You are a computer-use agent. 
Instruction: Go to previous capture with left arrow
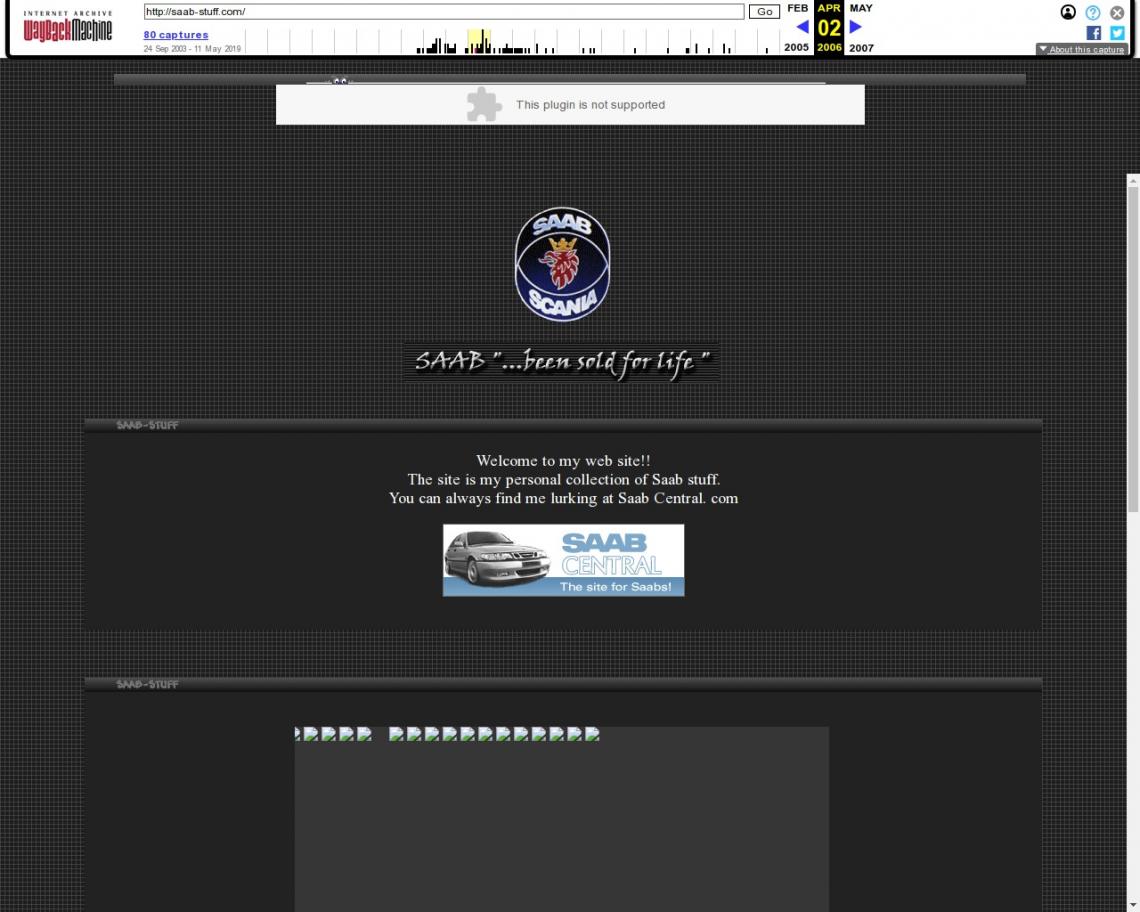[802, 27]
